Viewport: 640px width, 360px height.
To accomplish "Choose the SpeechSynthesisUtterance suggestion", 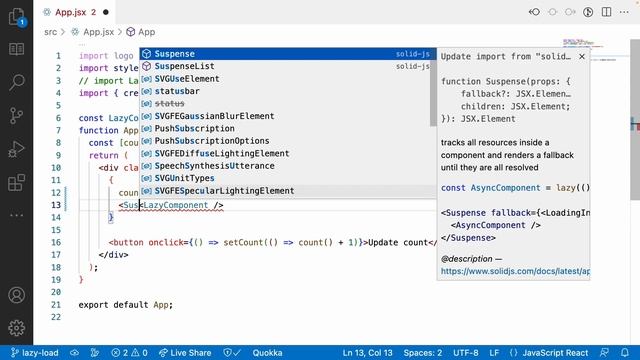I will coord(288,166).
